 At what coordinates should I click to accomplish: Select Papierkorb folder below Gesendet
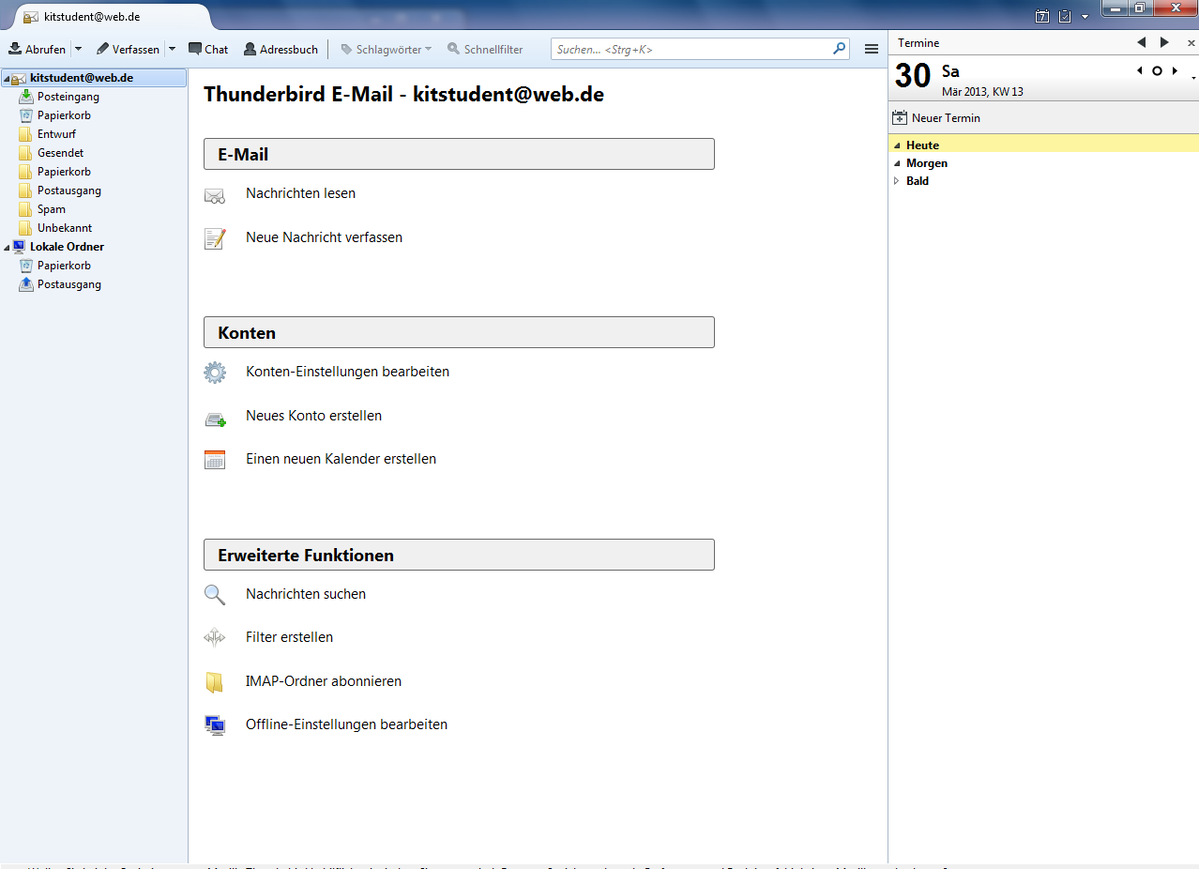coord(64,171)
